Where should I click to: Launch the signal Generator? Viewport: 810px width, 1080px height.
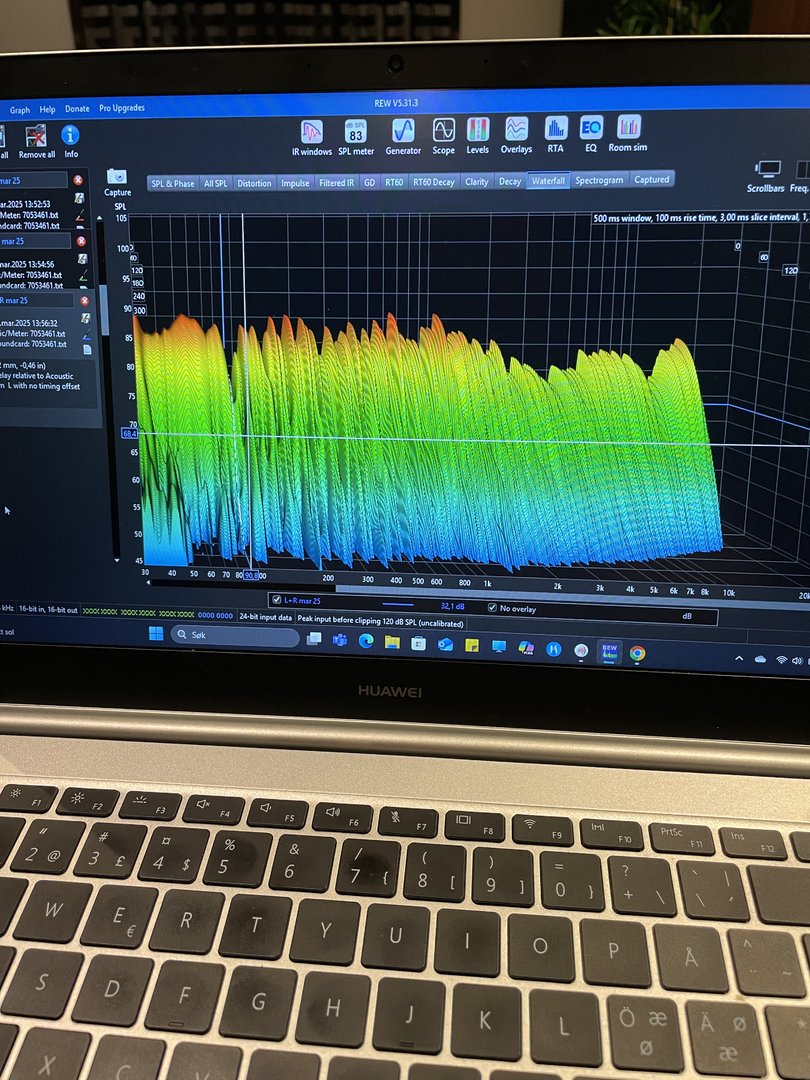coord(403,137)
